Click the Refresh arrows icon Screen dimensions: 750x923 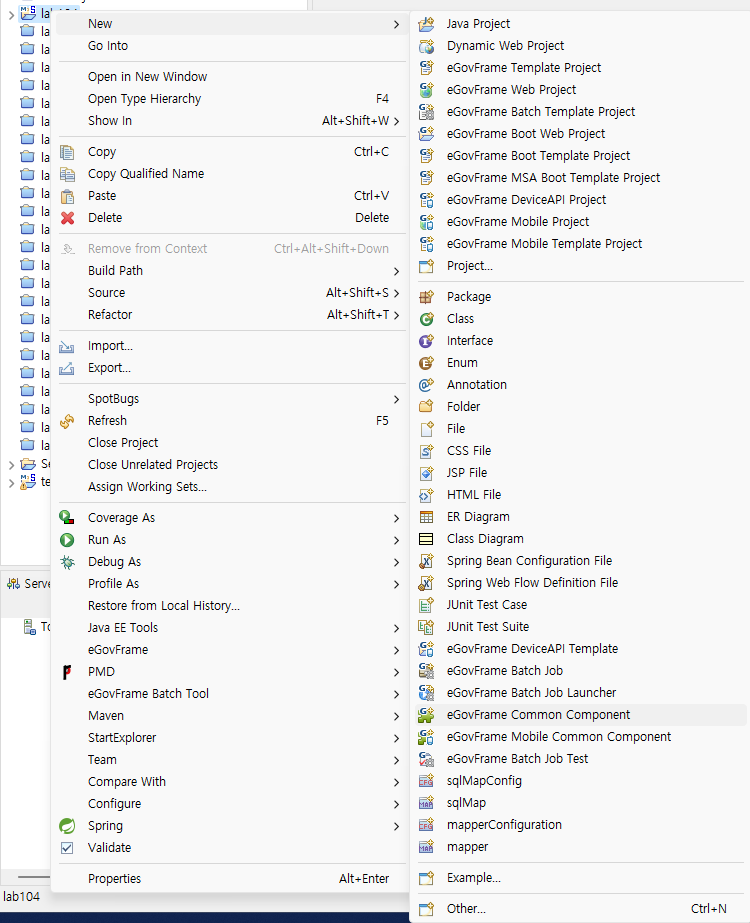(68, 421)
